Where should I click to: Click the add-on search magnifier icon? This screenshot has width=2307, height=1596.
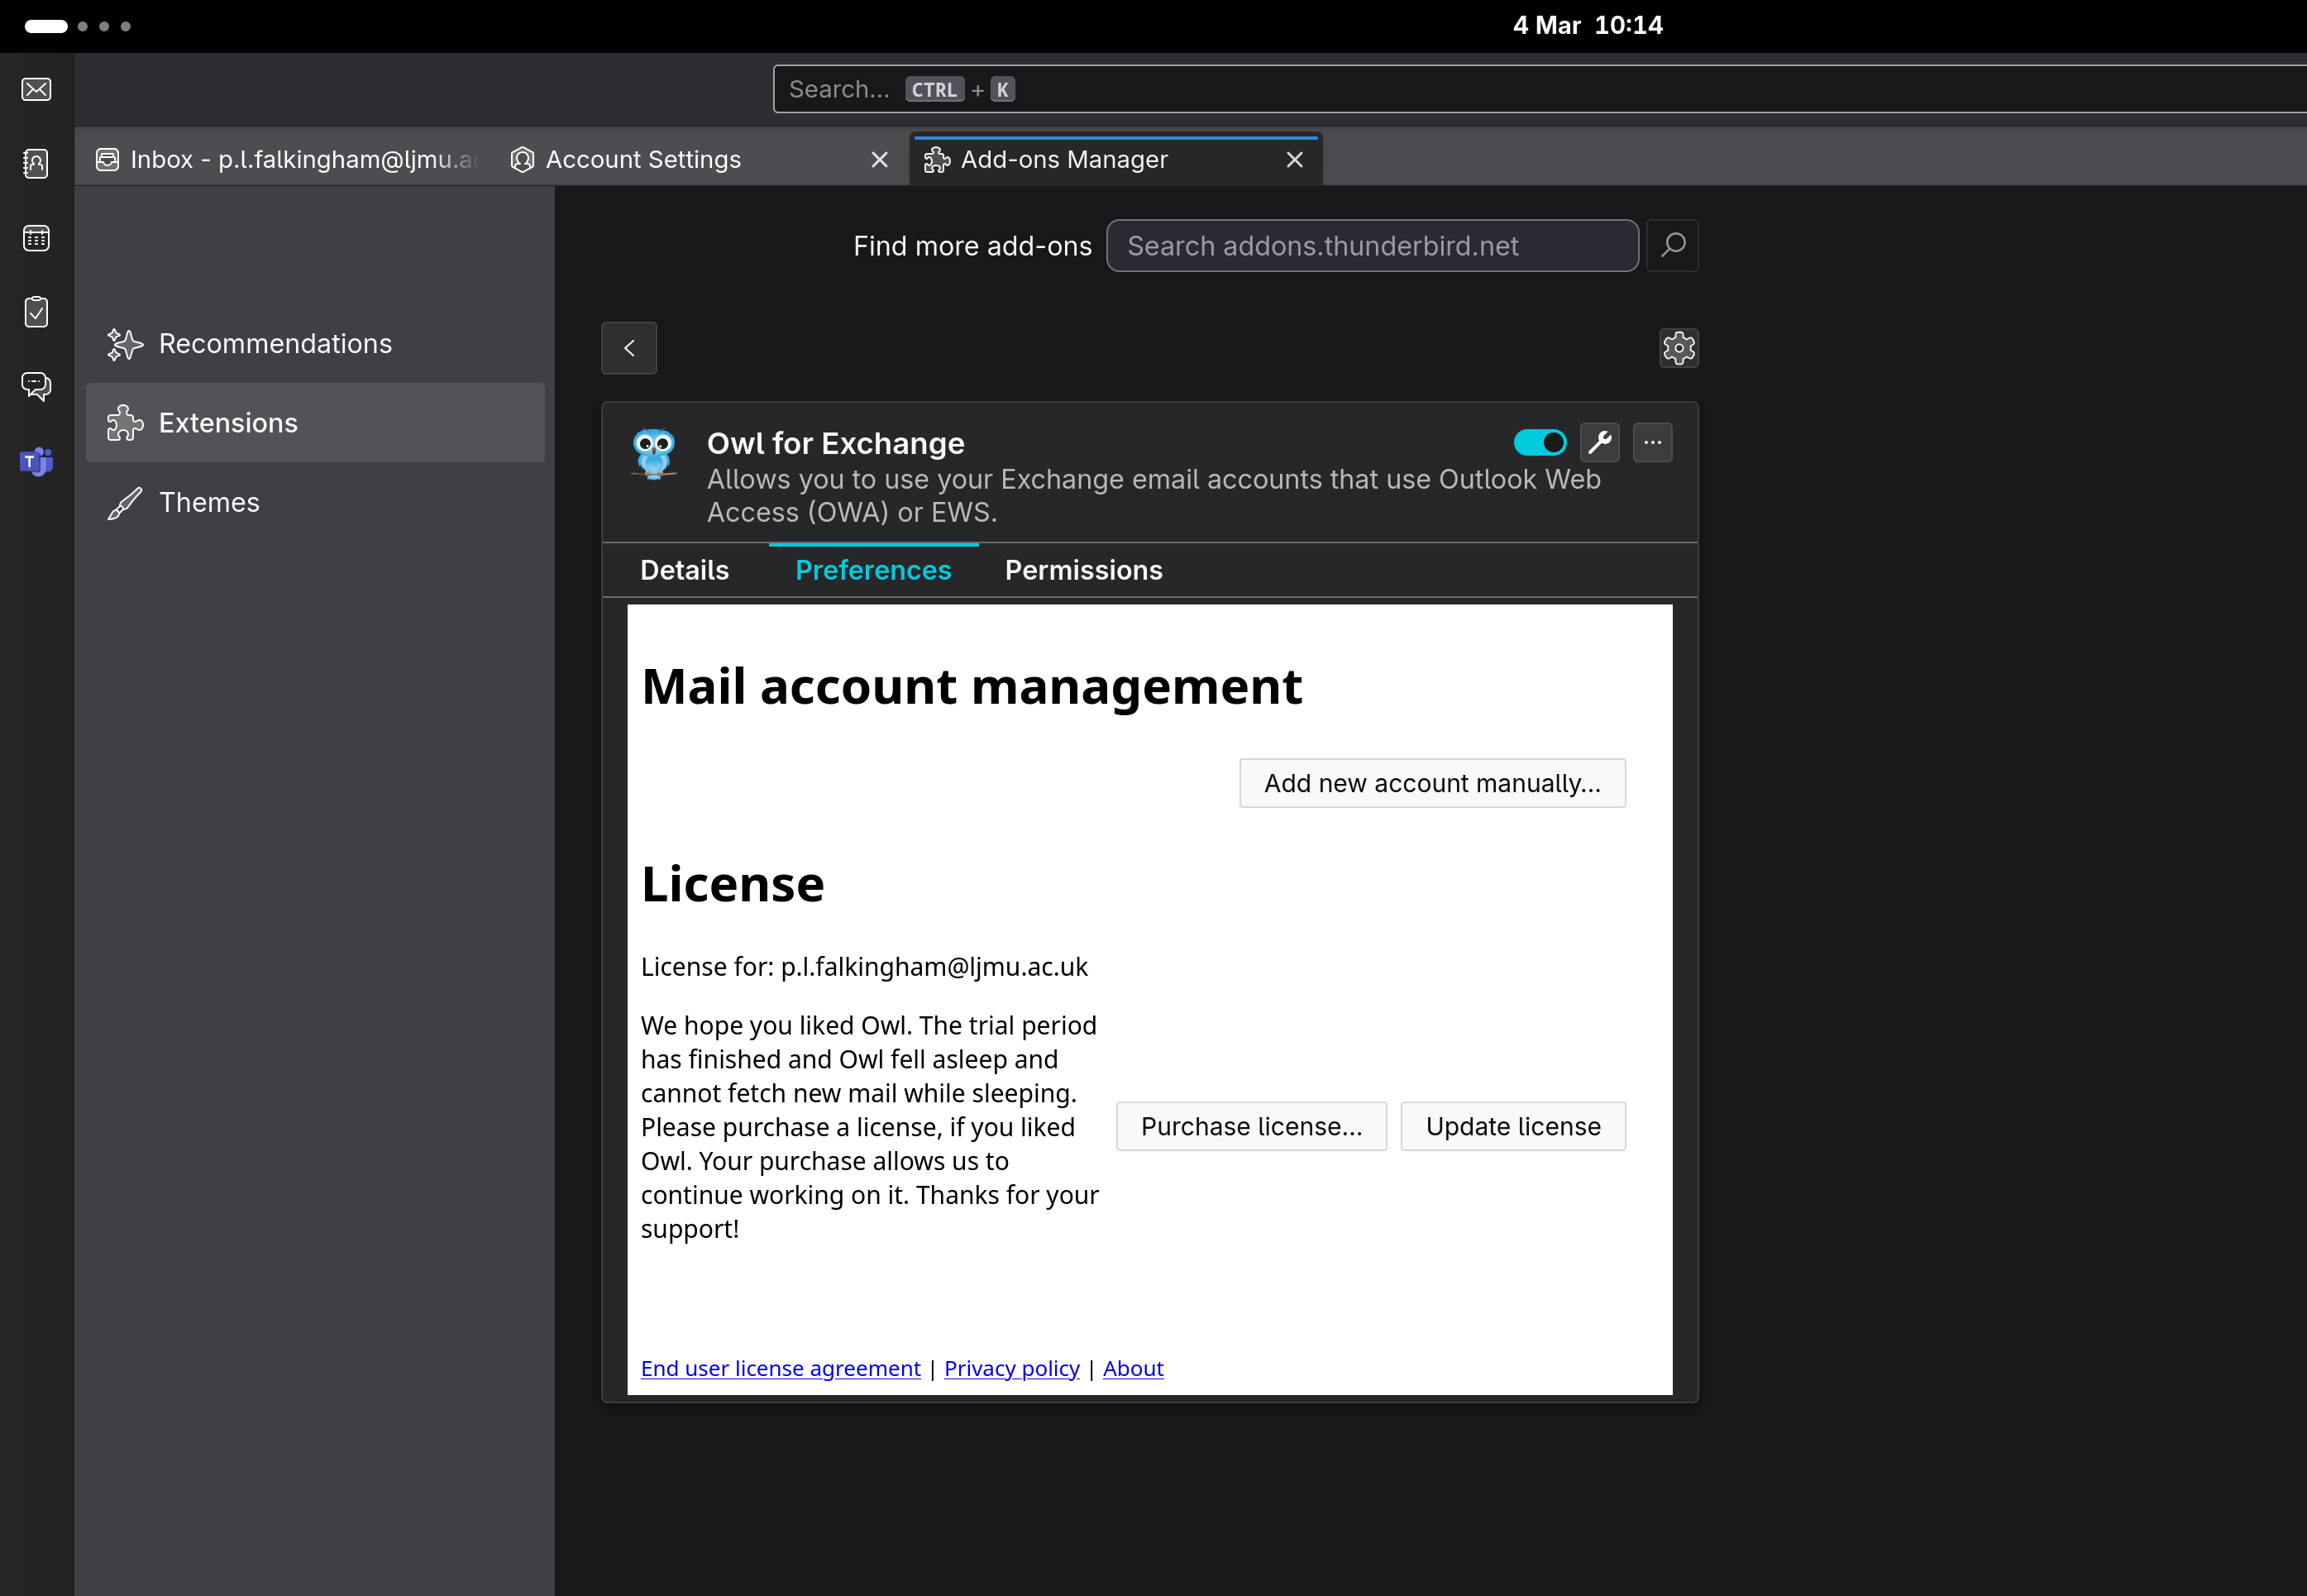[x=1673, y=245]
